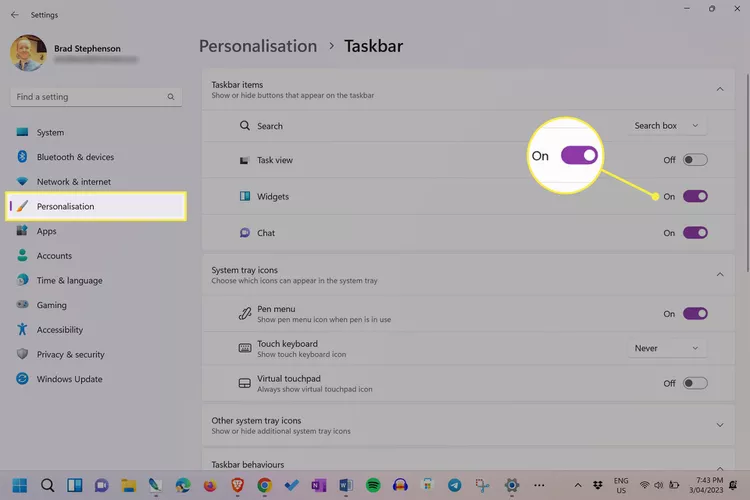Show hidden icons tray chevron

578,485
